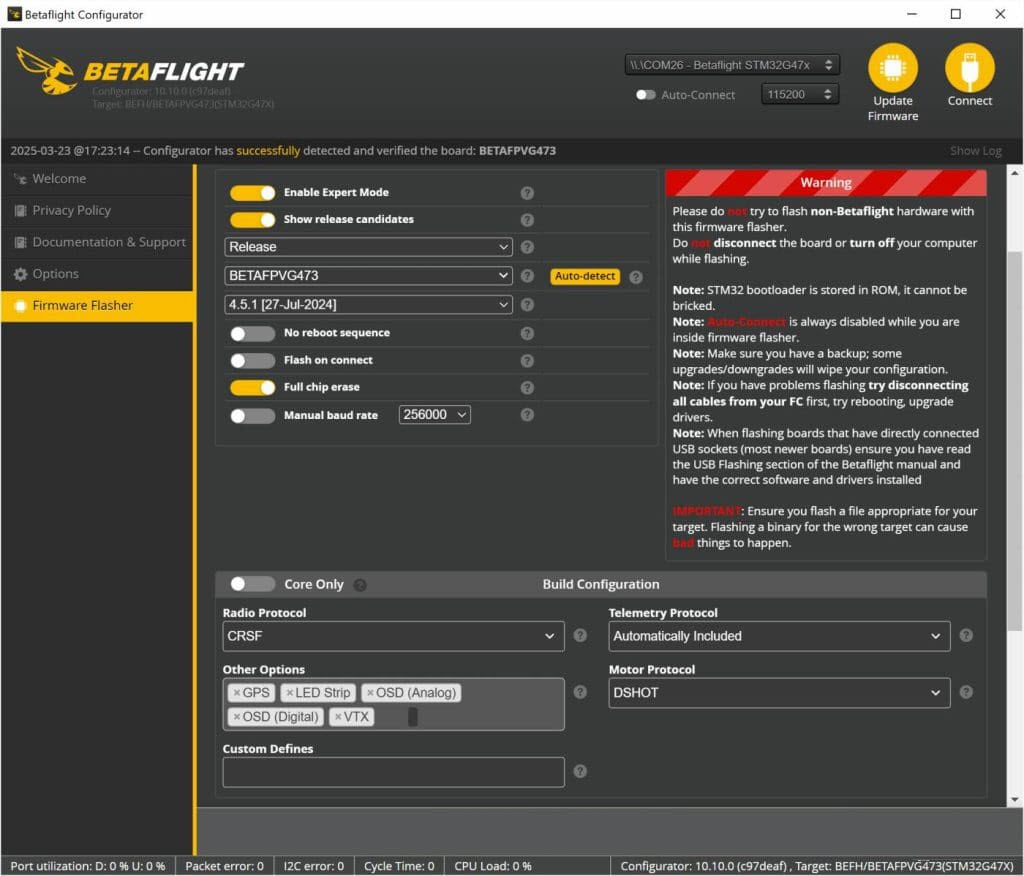
Task: Click the Other Options tag input area
Action: click(x=393, y=704)
